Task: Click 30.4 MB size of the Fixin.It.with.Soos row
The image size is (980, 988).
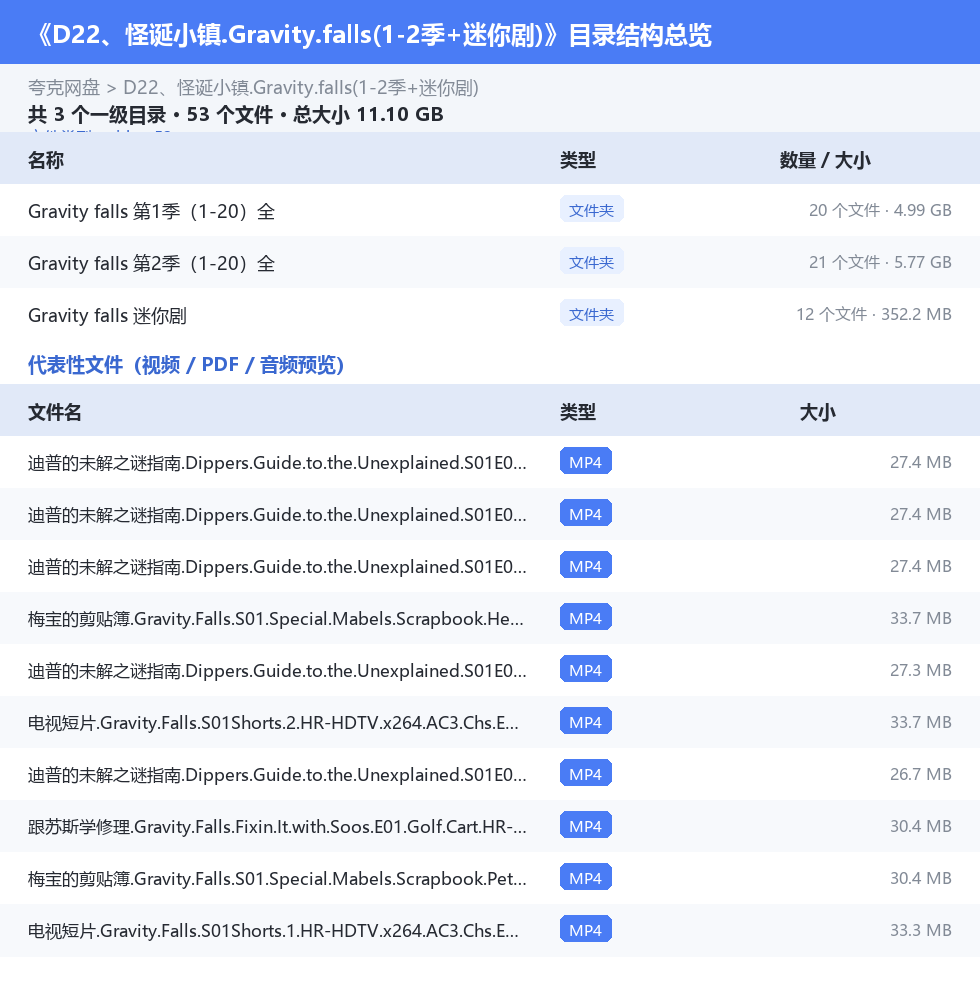Action: pos(920,826)
